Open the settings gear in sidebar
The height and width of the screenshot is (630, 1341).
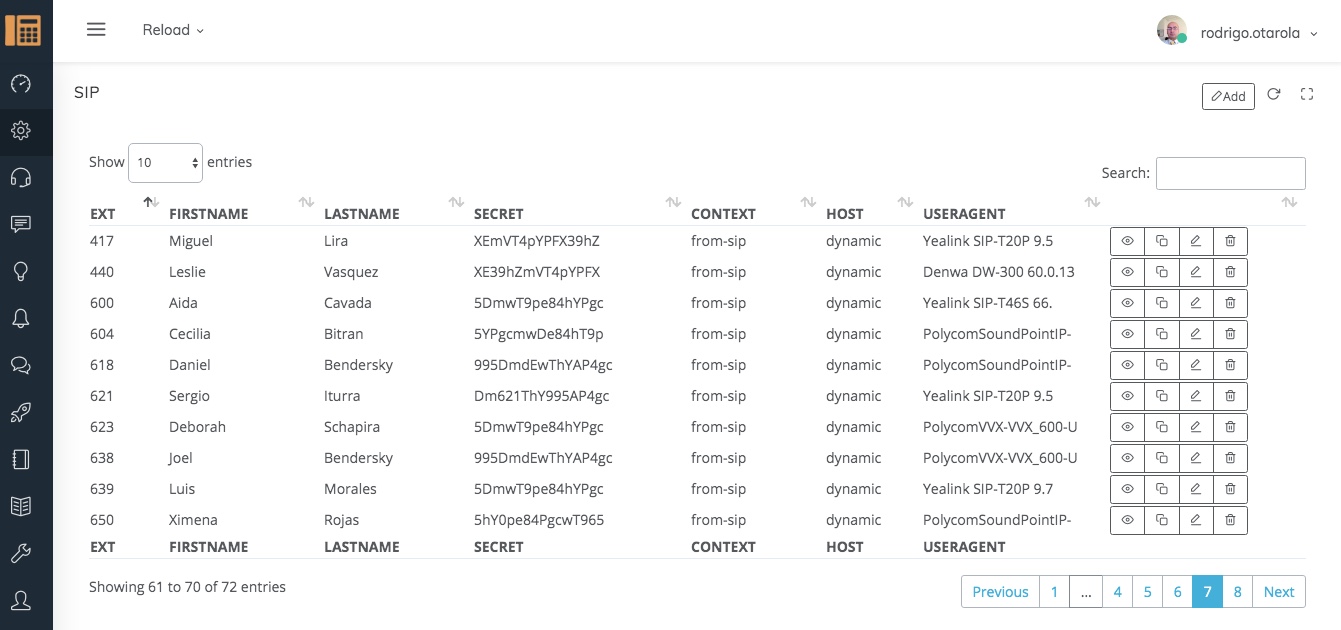[x=21, y=130]
